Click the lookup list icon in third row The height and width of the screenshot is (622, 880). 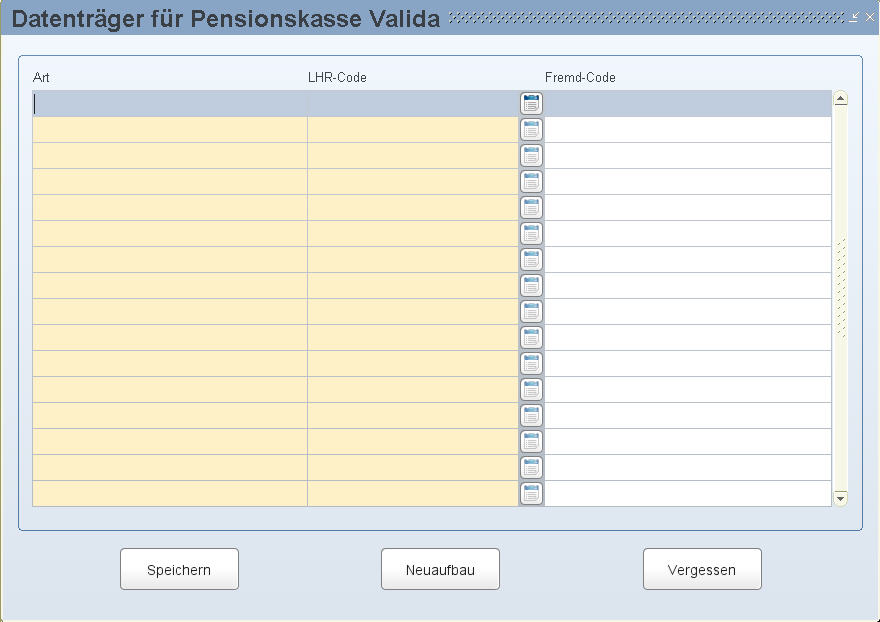531,155
